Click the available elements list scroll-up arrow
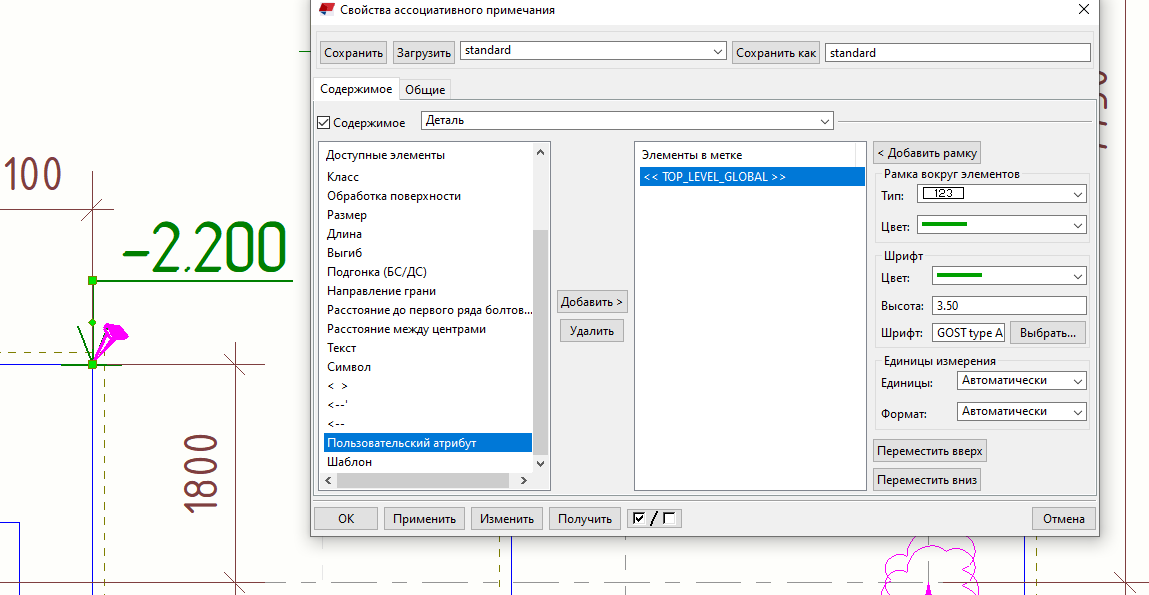Screen dimensions: 1149x595 tap(541, 153)
